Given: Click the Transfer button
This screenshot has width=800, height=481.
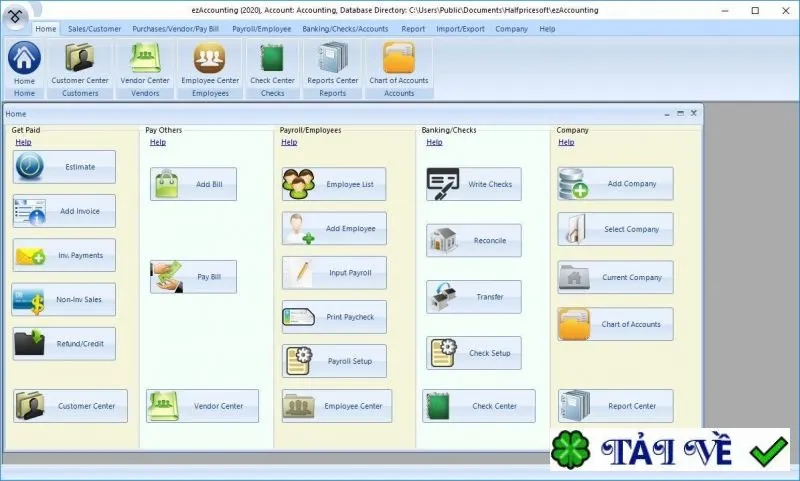Looking at the screenshot, I should pos(474,297).
